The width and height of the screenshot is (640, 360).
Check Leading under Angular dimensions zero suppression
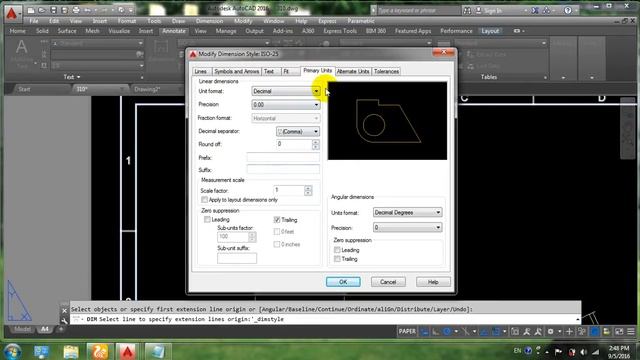pos(337,250)
